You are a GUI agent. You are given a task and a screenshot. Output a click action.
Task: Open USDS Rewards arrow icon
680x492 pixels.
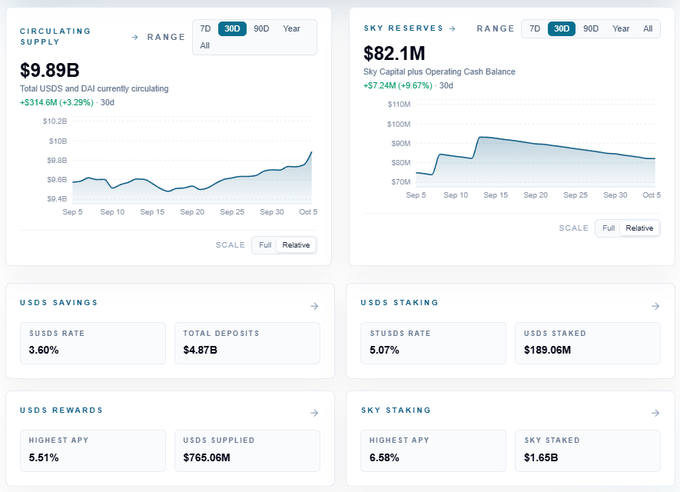pyautogui.click(x=314, y=413)
